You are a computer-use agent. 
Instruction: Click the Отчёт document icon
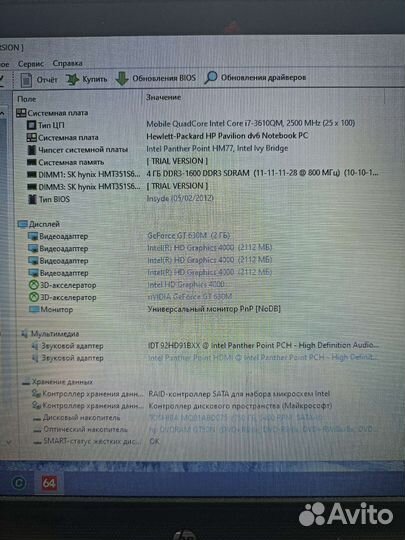click(x=26, y=80)
